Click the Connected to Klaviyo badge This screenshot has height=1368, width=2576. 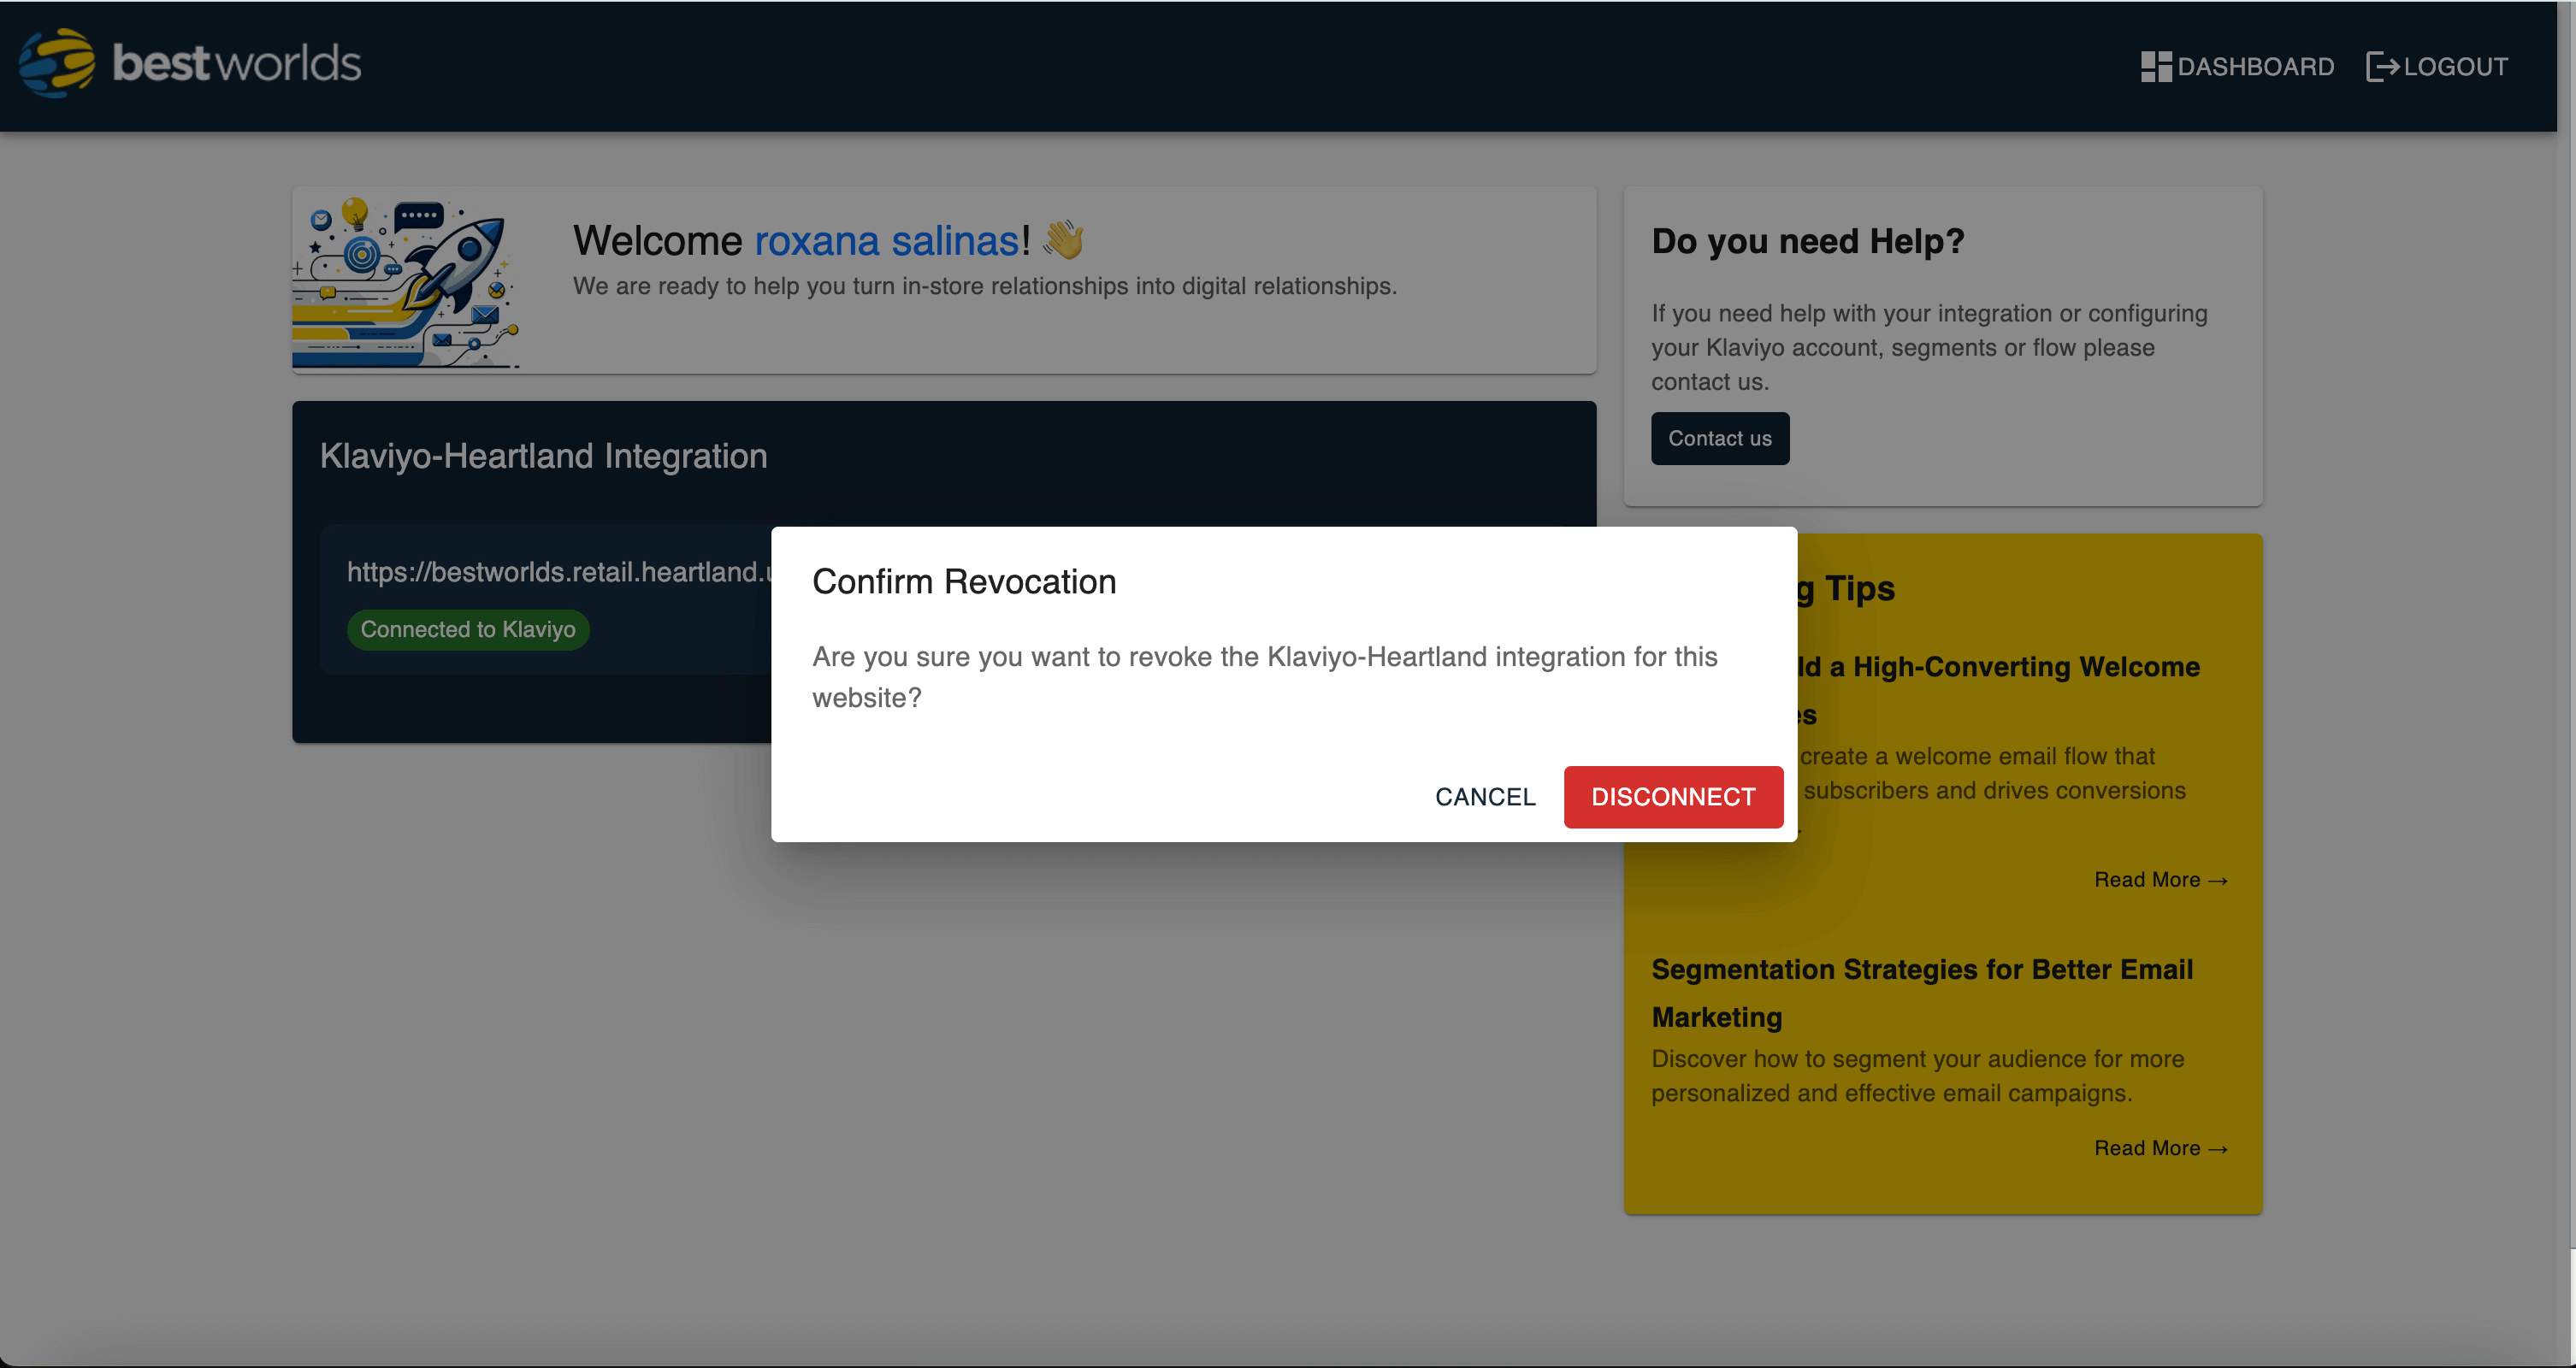pos(468,629)
